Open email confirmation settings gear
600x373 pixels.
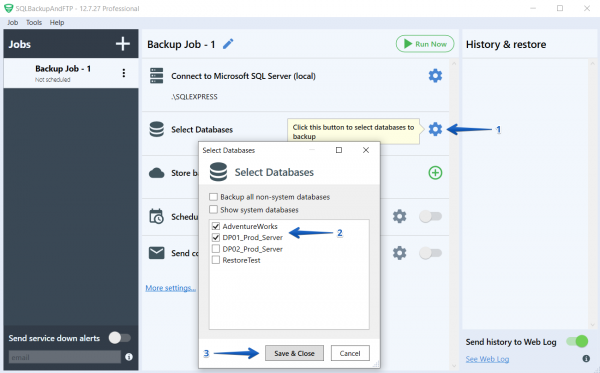point(399,253)
